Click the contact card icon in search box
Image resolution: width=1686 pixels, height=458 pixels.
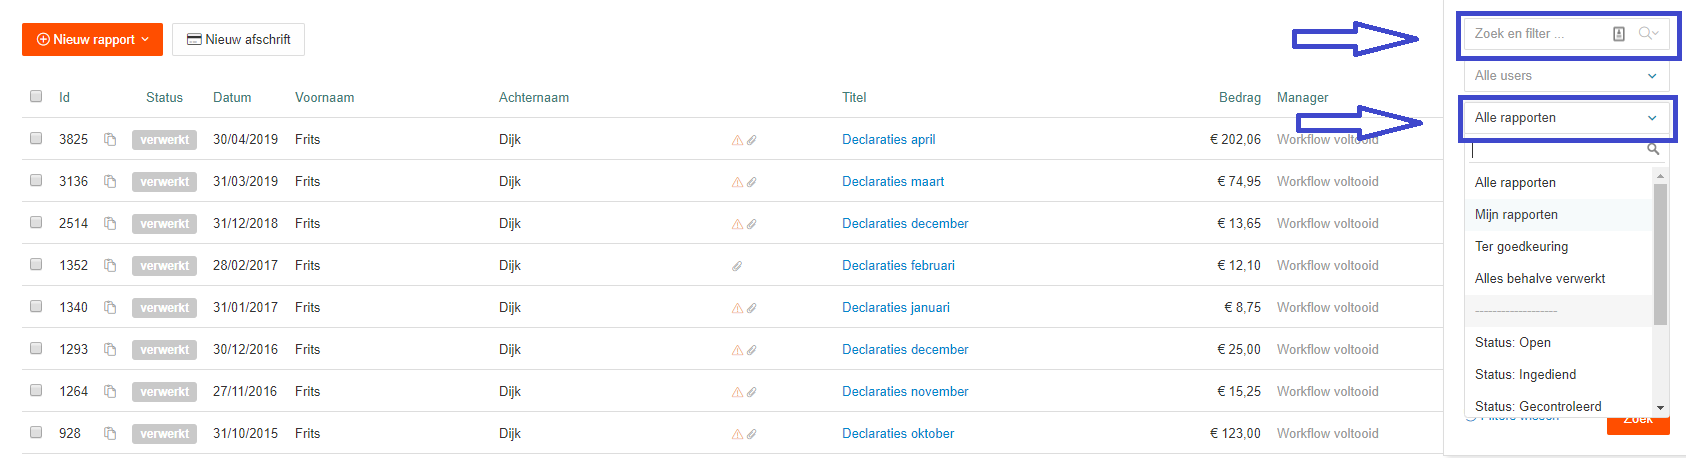[x=1619, y=34]
